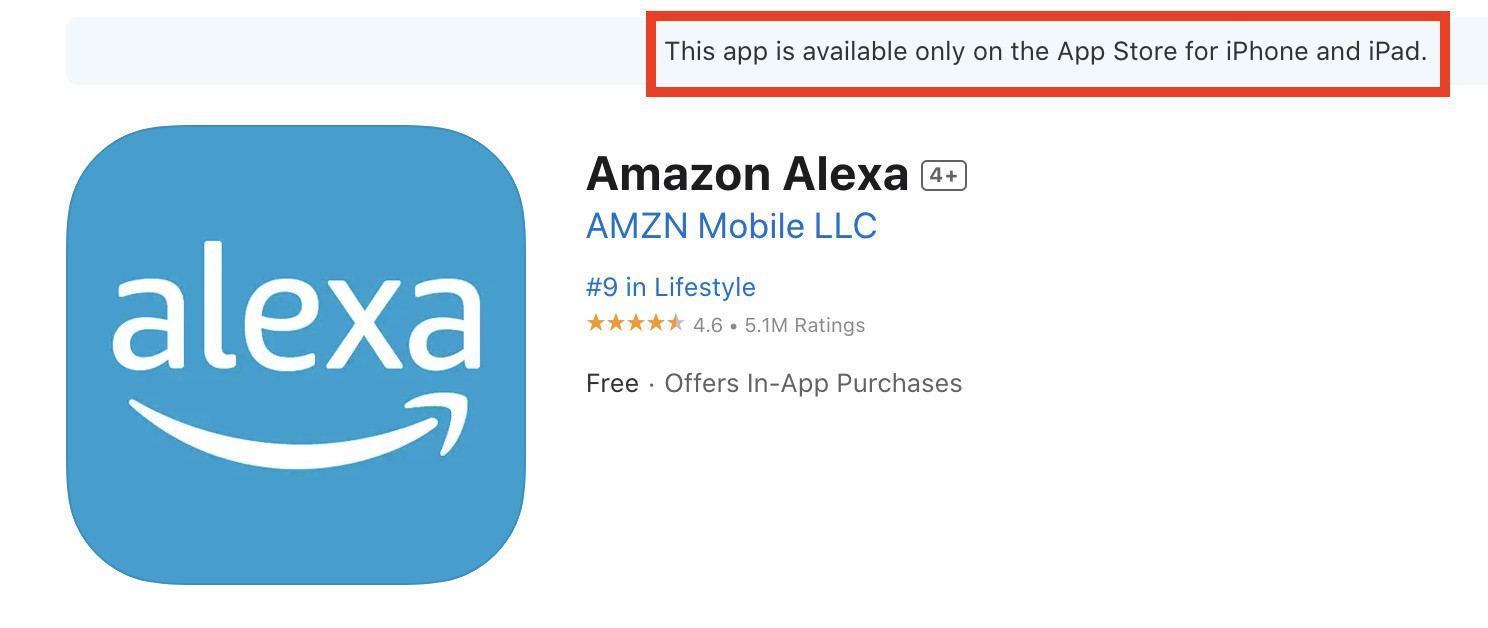Click the Amazon Alexa app title
Image resolution: width=1488 pixels, height=628 pixels.
pyautogui.click(x=747, y=173)
